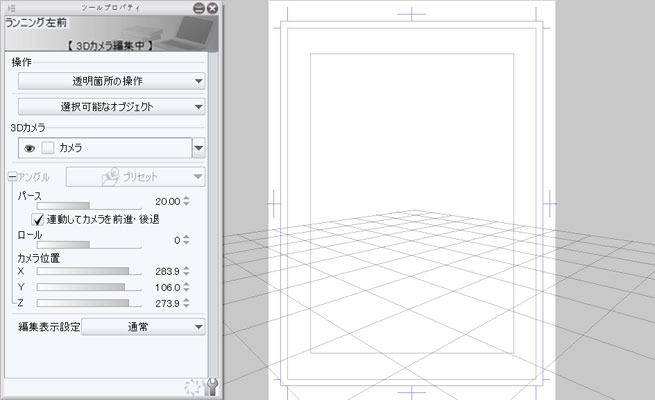Screen dimensions: 655x400
Task: Minimize the Tool Property panel
Action: 199,8
